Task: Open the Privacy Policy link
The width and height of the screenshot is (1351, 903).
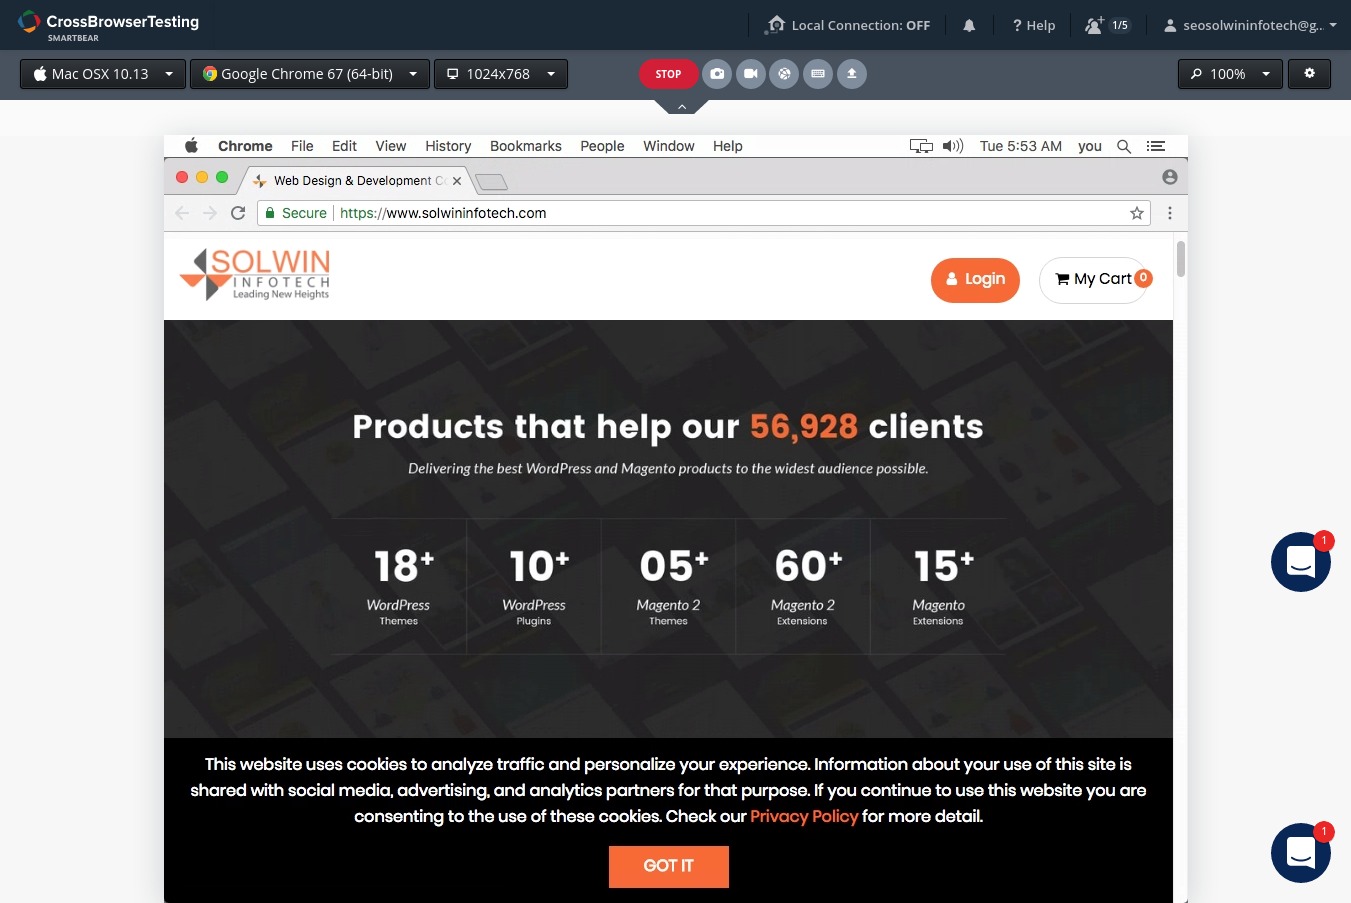Action: [x=804, y=816]
